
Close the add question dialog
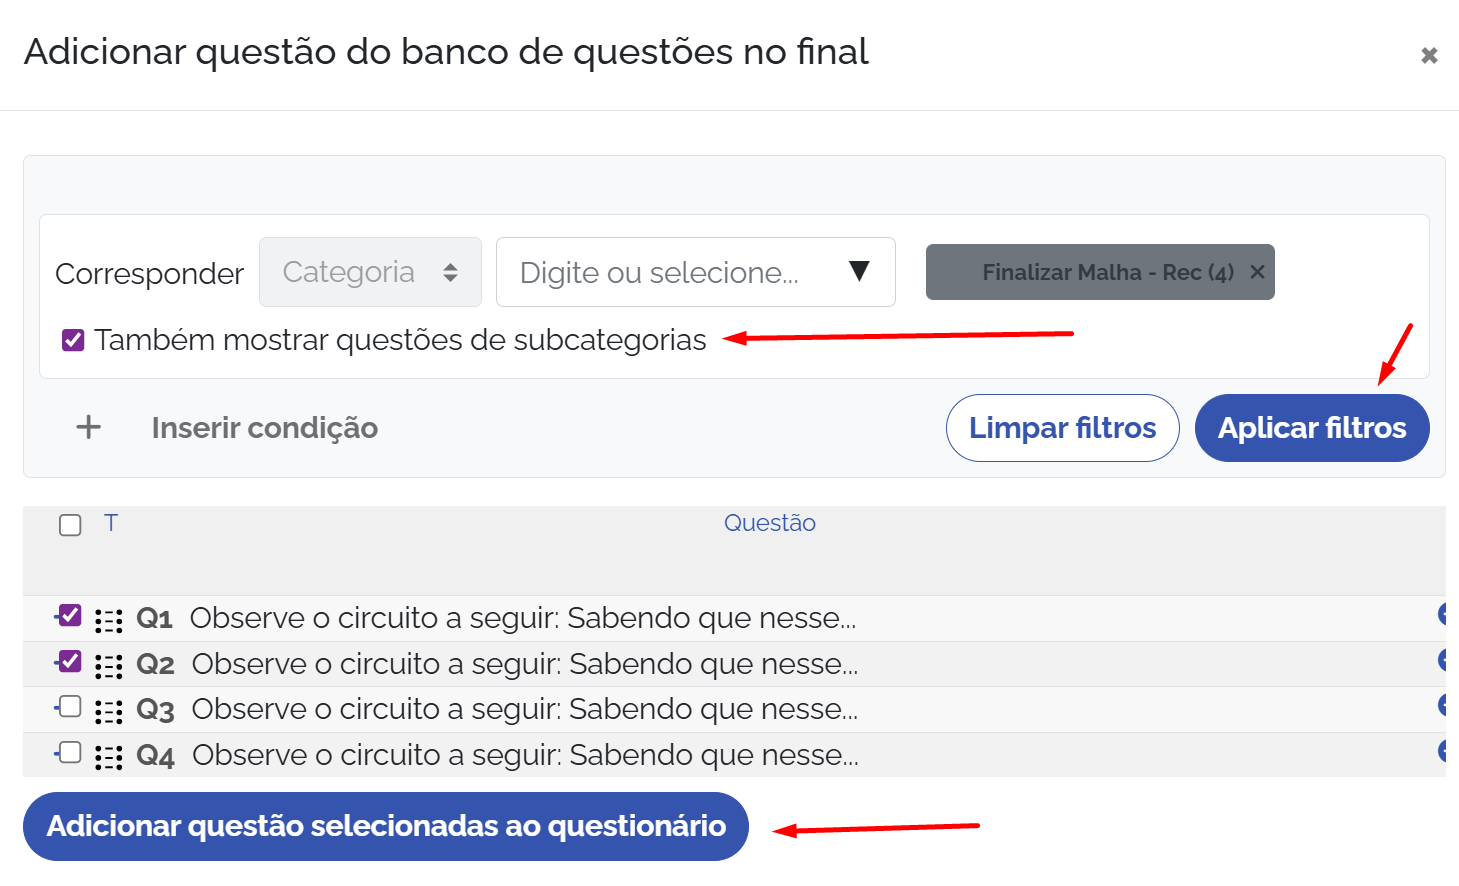[1429, 56]
